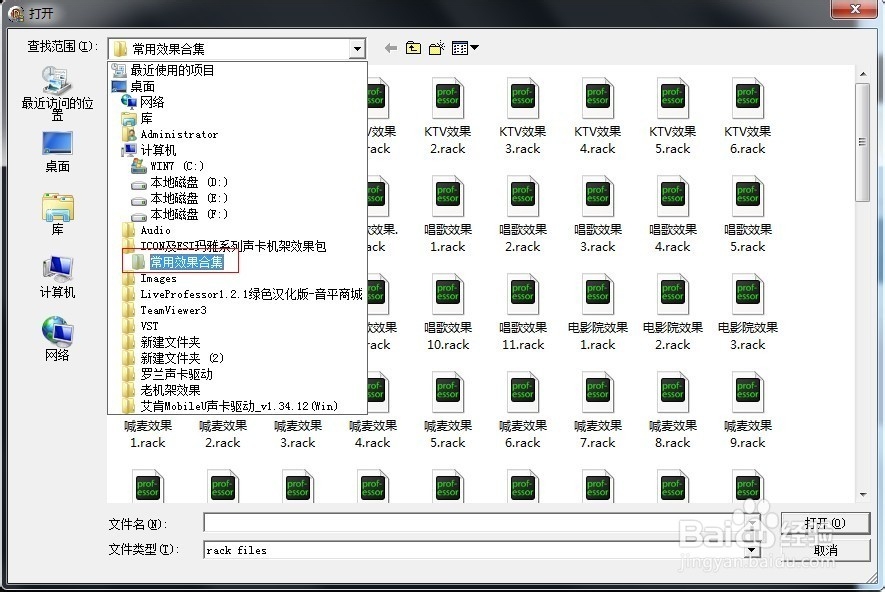Image resolution: width=885 pixels, height=592 pixels.
Task: Go up one folder level
Action: pos(413,47)
